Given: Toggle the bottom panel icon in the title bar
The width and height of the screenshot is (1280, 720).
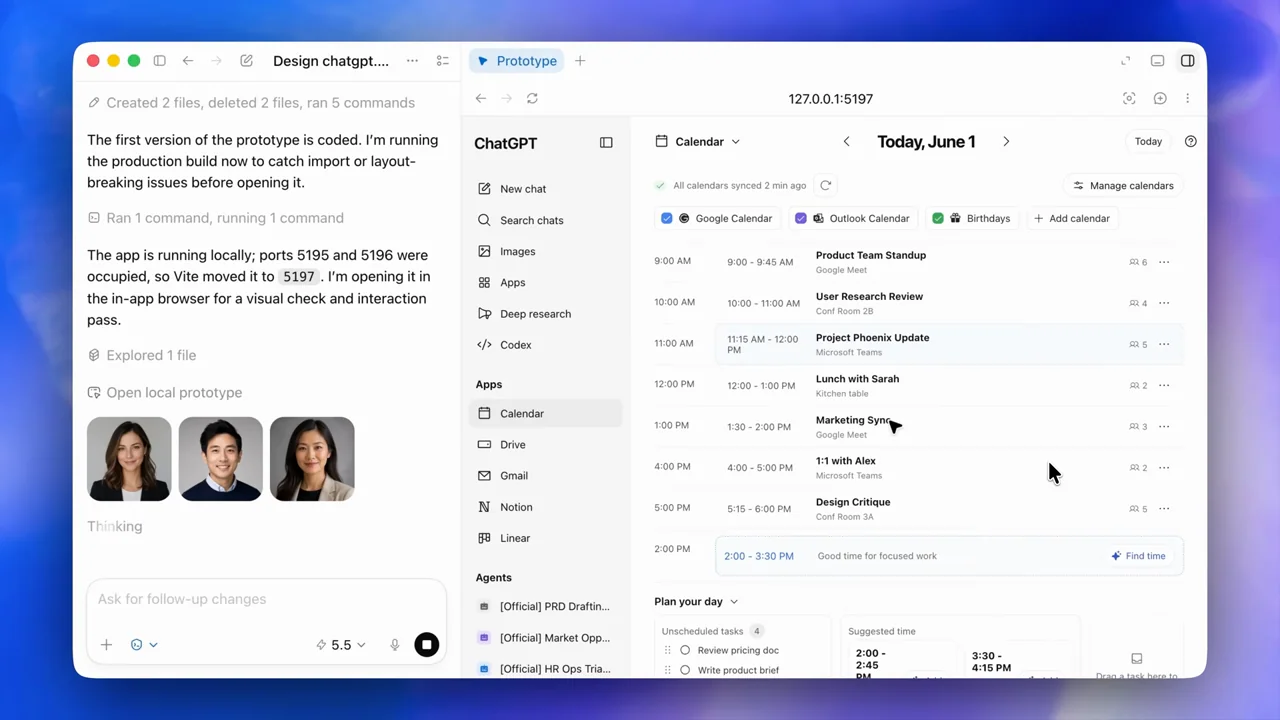Looking at the screenshot, I should (1157, 61).
